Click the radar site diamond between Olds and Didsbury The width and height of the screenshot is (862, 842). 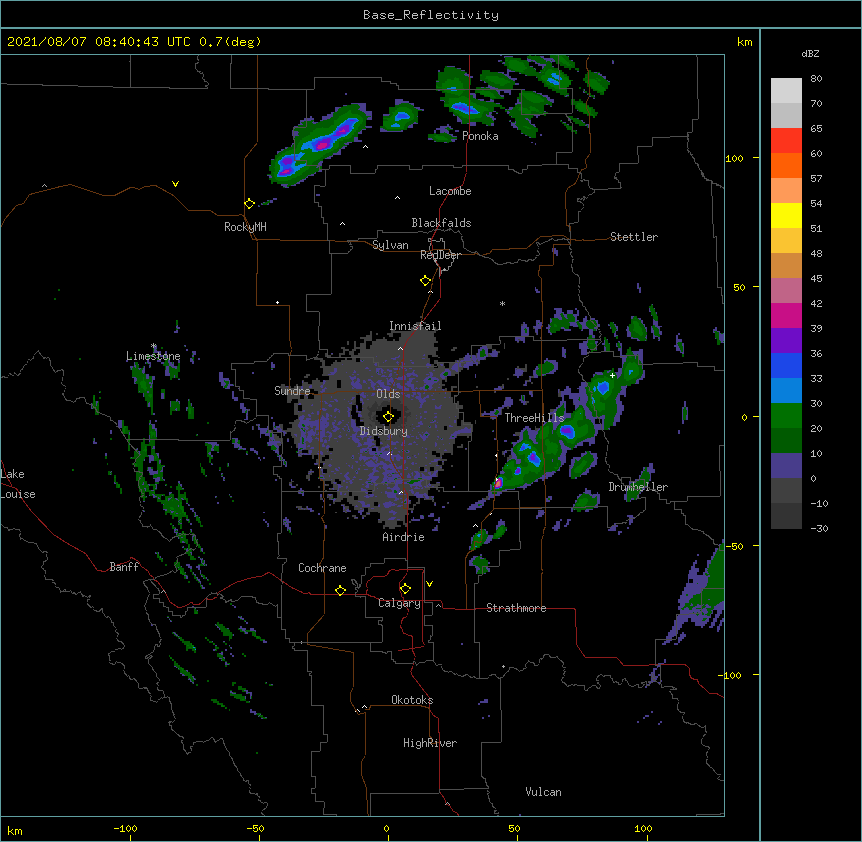(389, 417)
